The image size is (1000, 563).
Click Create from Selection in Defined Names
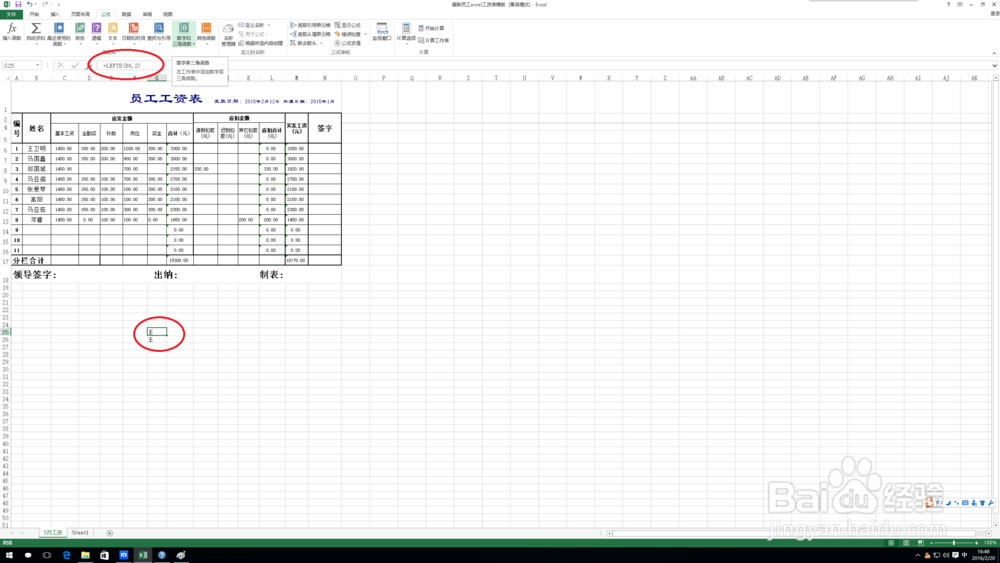[x=261, y=43]
